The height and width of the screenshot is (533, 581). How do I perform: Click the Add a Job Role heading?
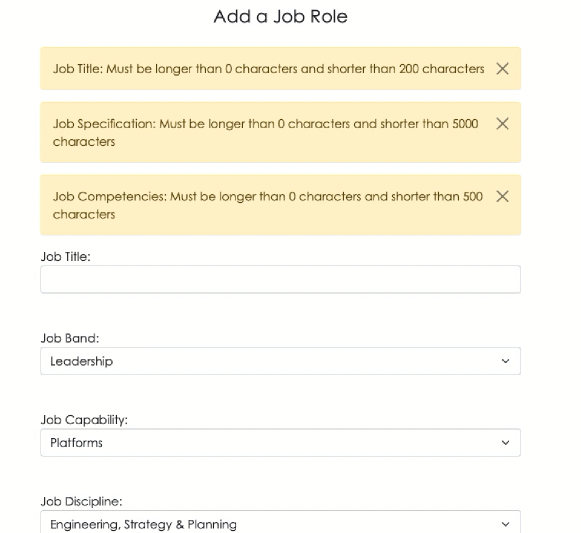(x=280, y=16)
